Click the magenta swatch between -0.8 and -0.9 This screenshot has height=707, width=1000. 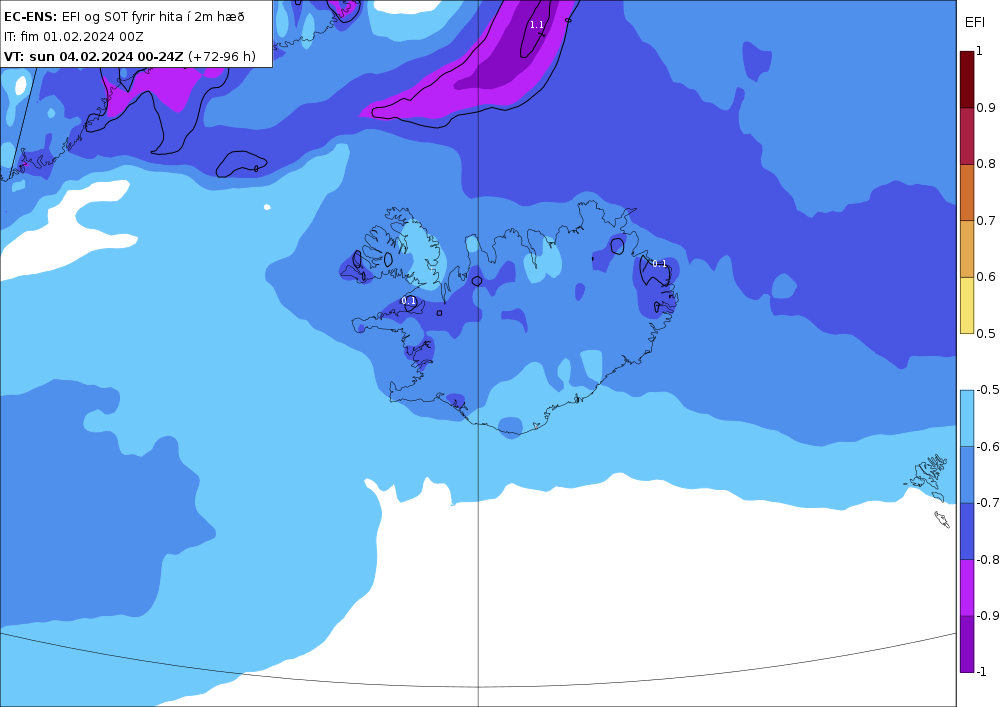point(967,587)
